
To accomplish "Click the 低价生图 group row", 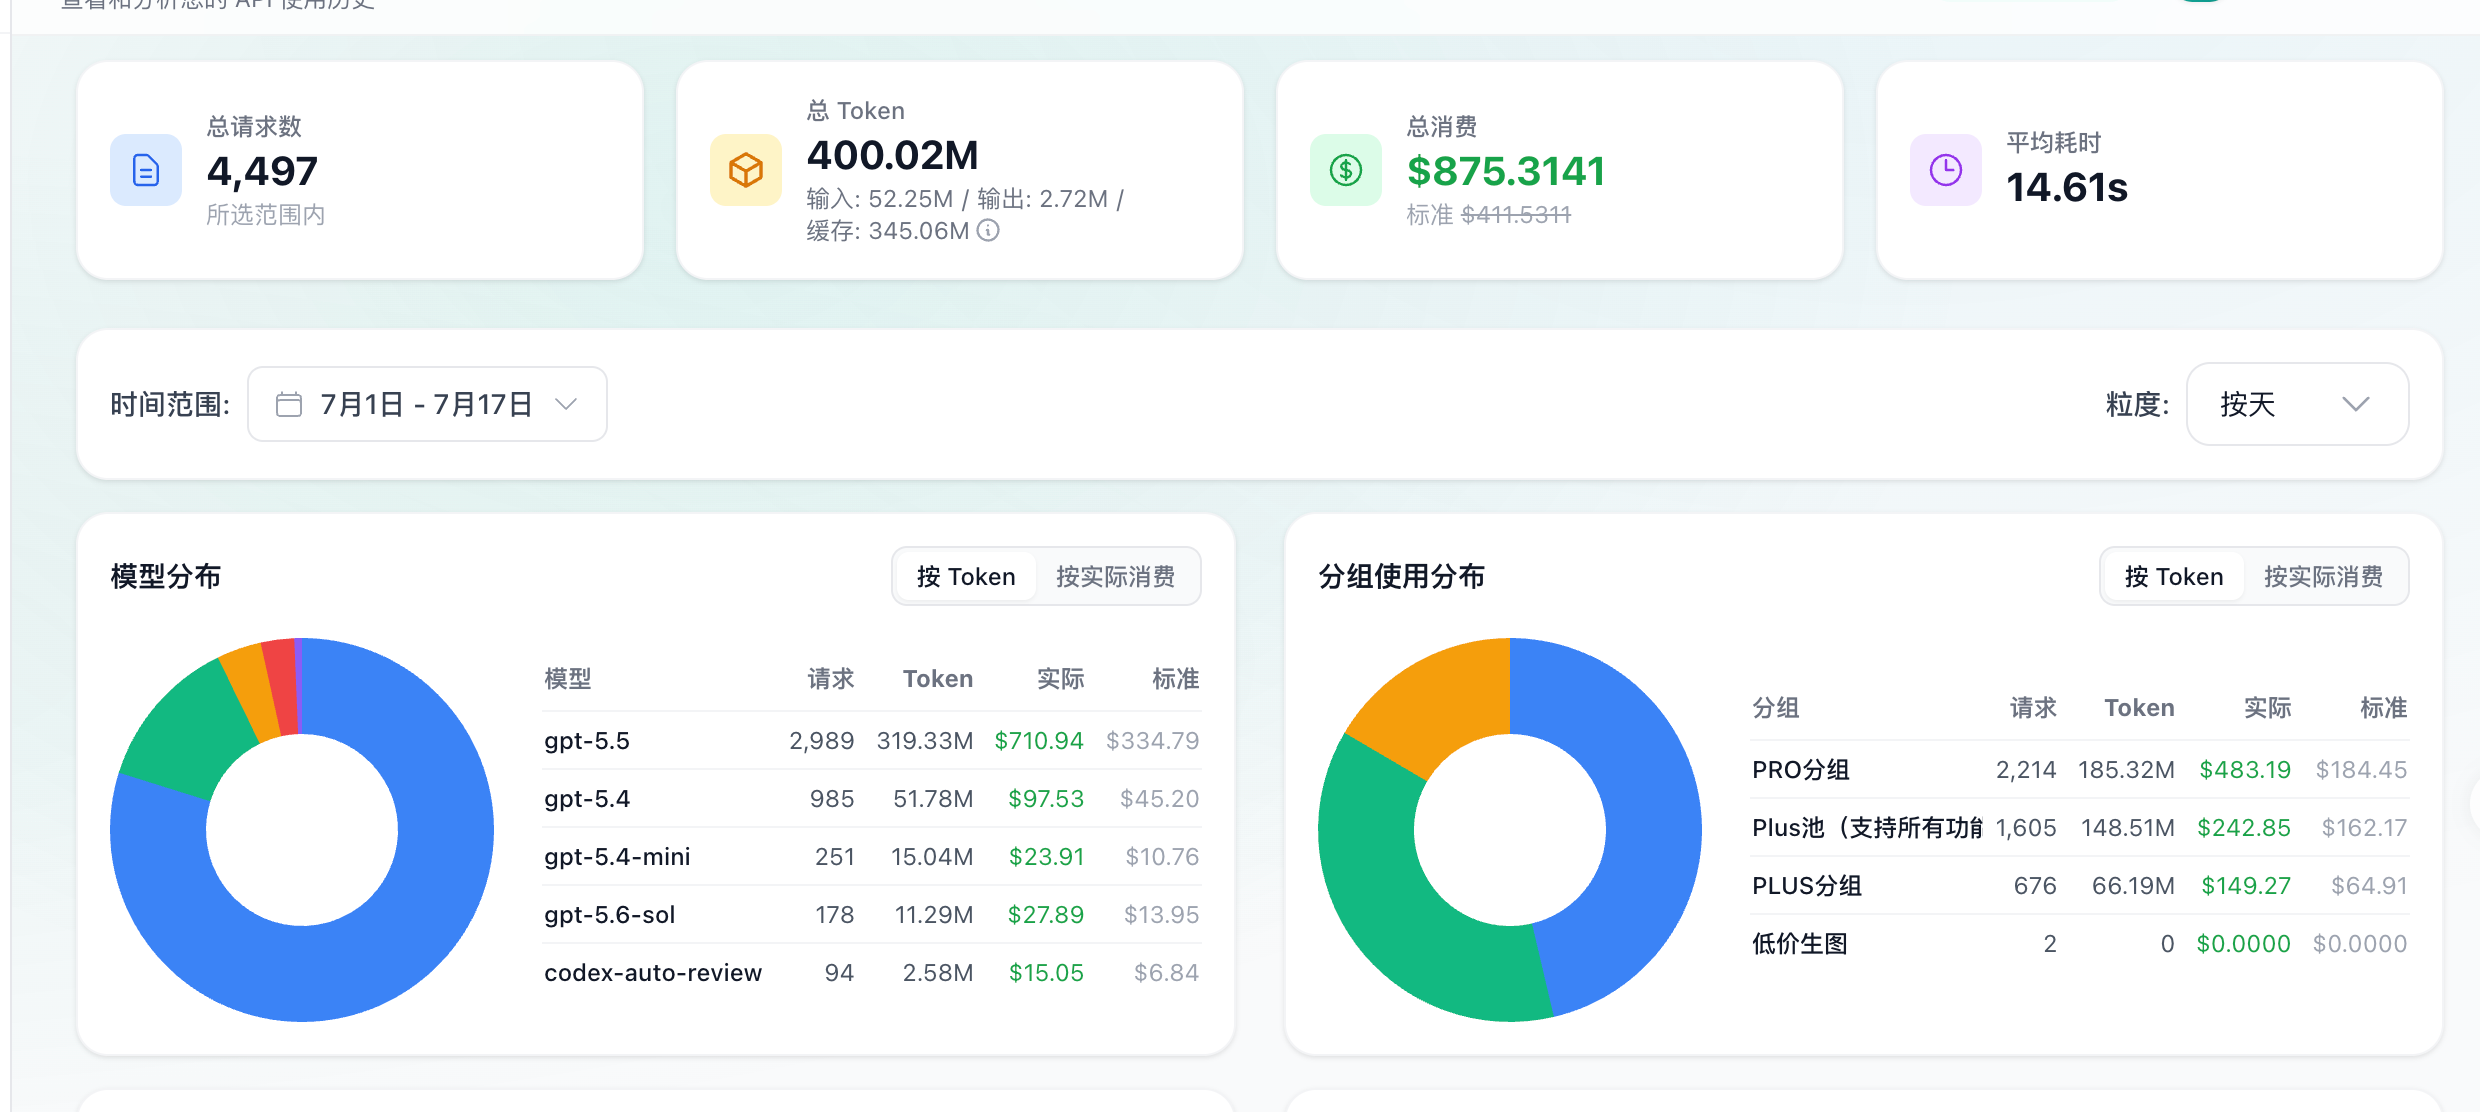I will (x=2080, y=944).
